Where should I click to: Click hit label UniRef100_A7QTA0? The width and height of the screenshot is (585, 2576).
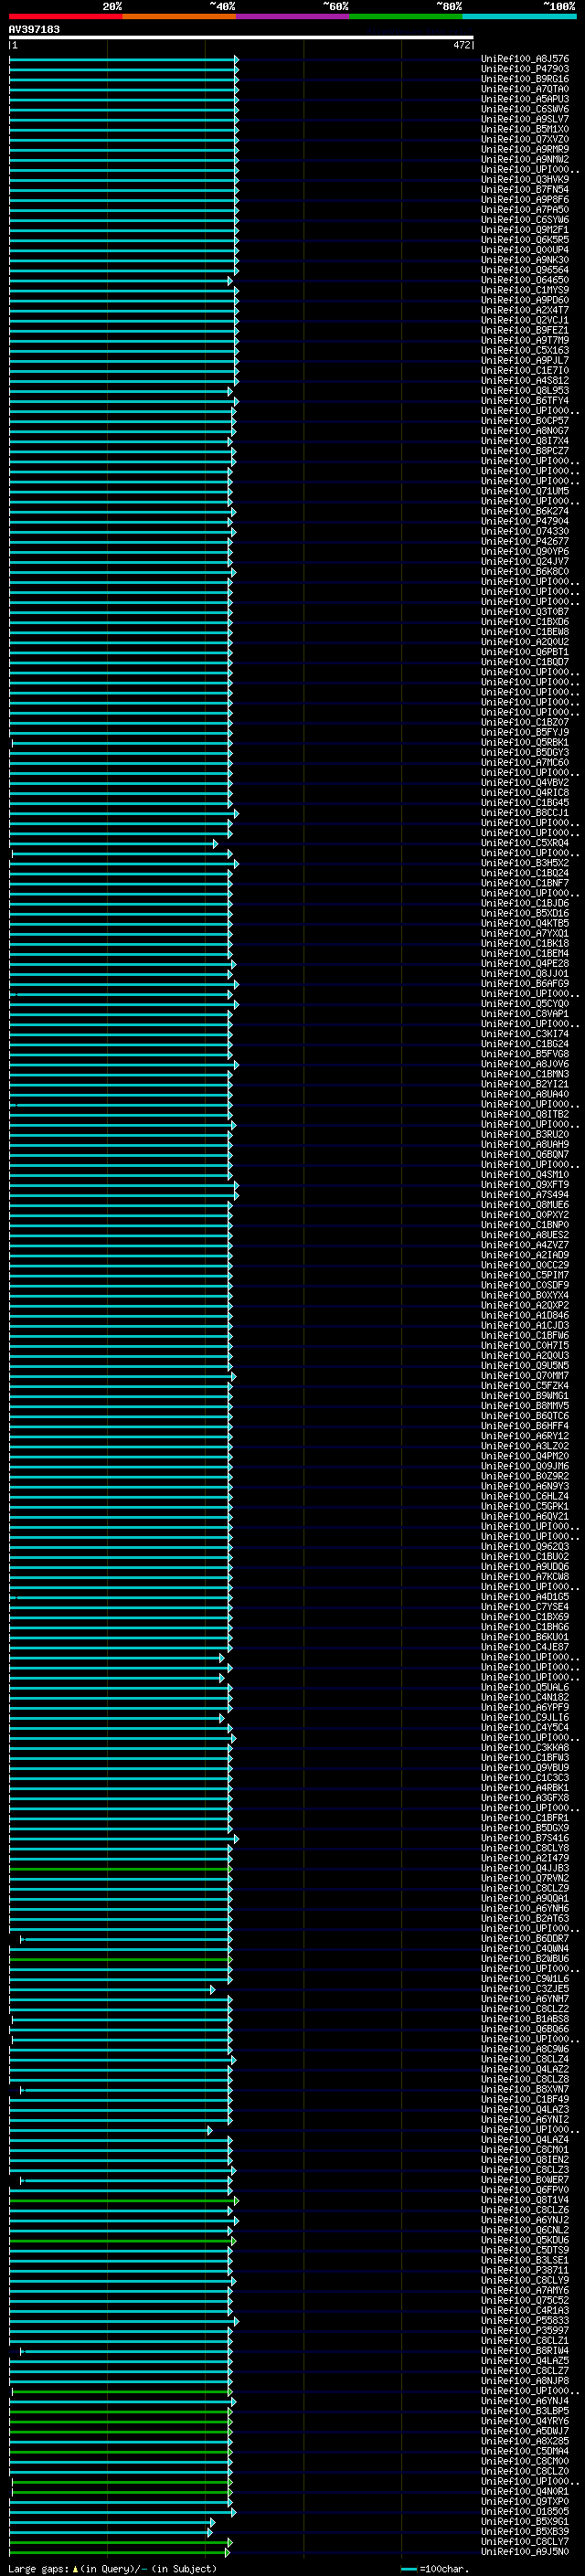coord(525,89)
